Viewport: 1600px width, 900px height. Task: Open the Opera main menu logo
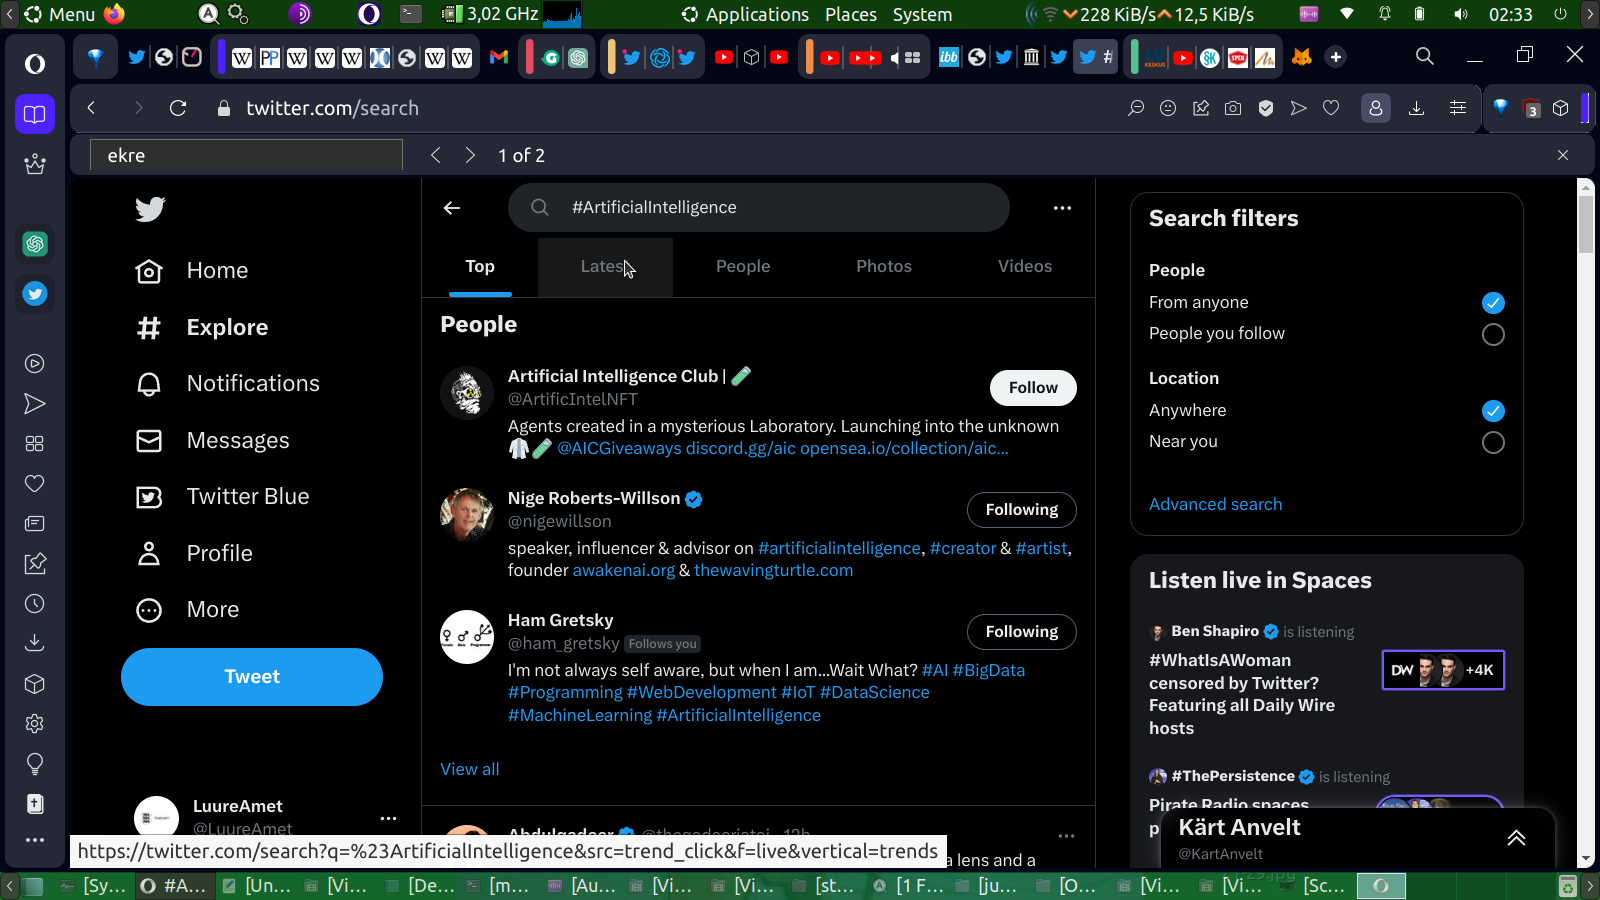pyautogui.click(x=35, y=64)
